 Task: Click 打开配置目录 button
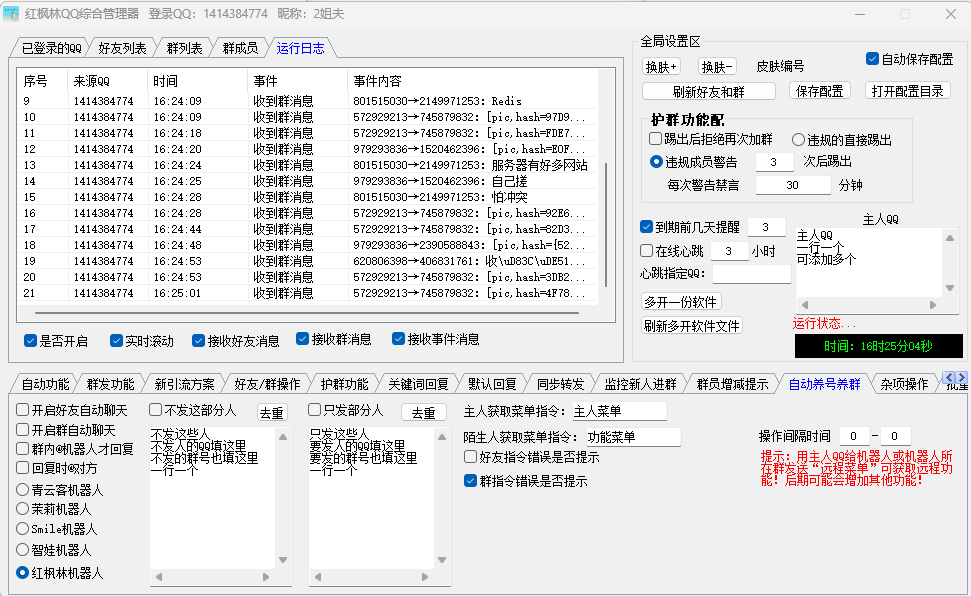tap(906, 91)
